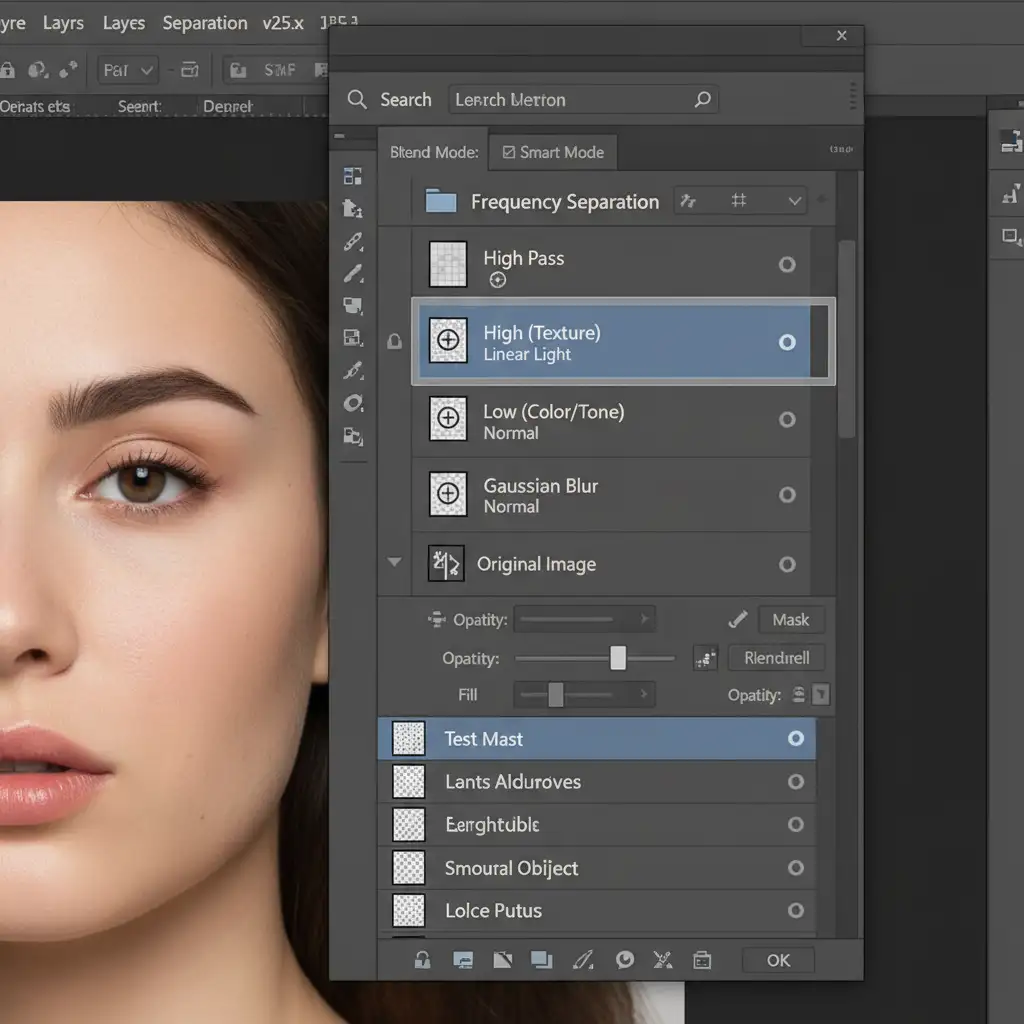The height and width of the screenshot is (1024, 1024).
Task: Click the crossed tools icon in bottom toolbar
Action: coord(662,961)
